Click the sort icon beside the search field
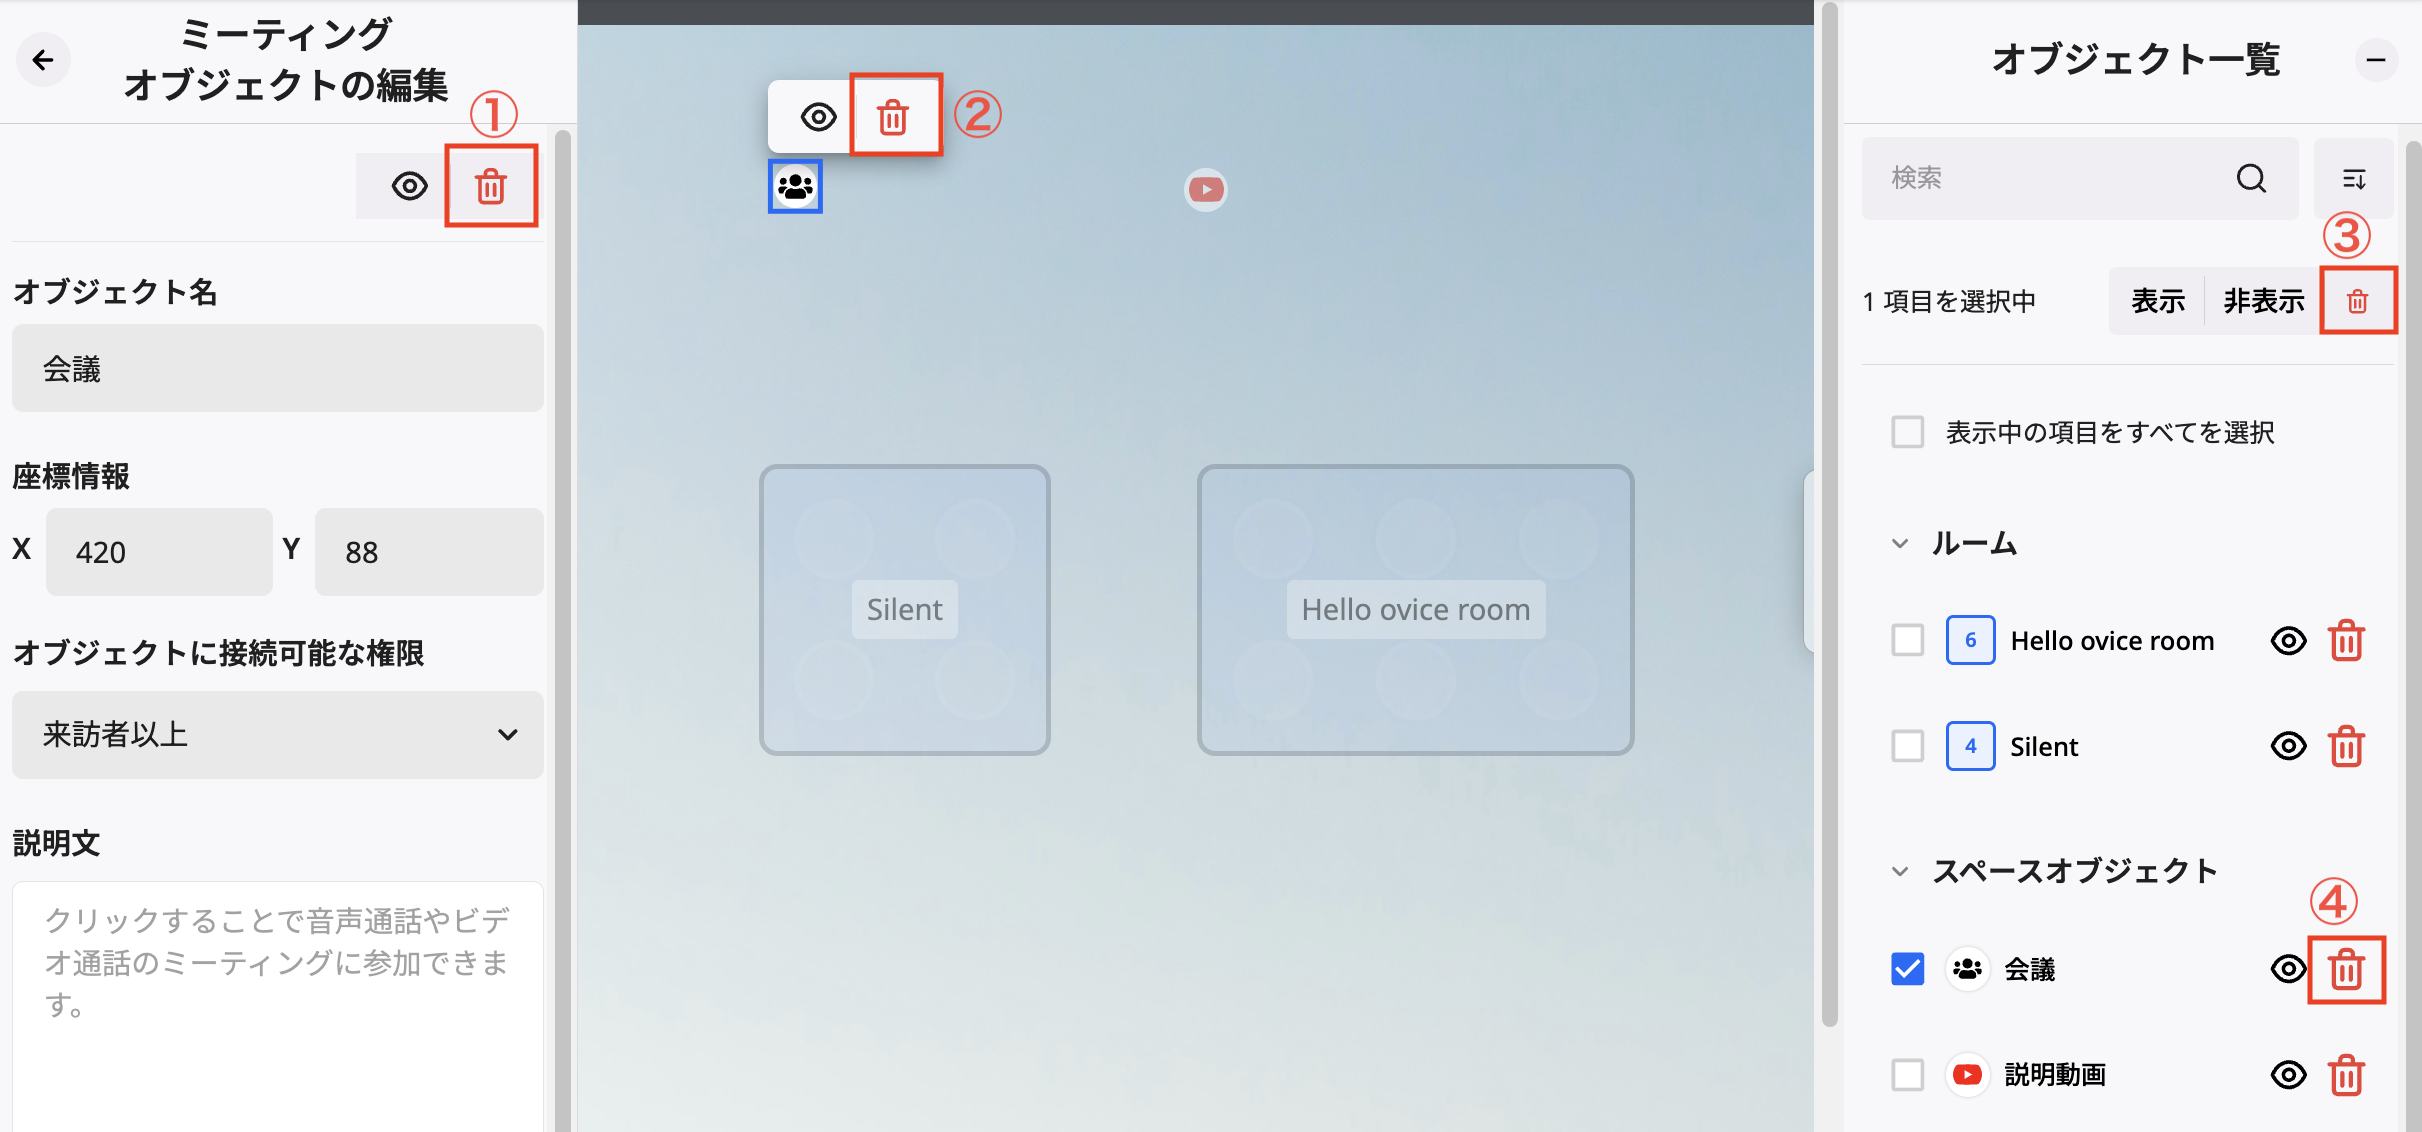 [x=2355, y=178]
